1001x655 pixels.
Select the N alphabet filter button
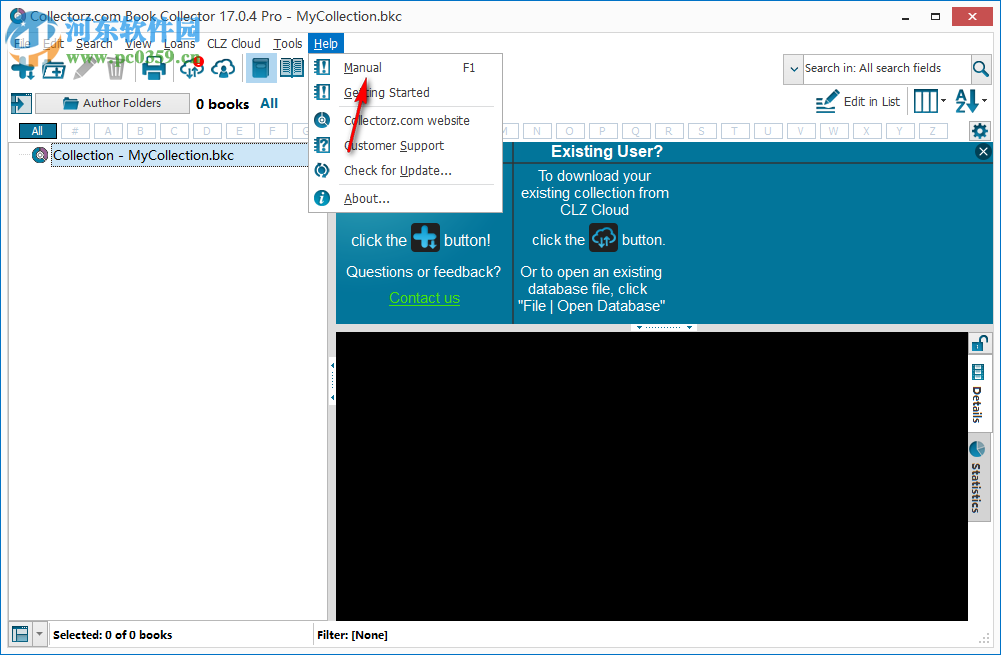click(537, 131)
